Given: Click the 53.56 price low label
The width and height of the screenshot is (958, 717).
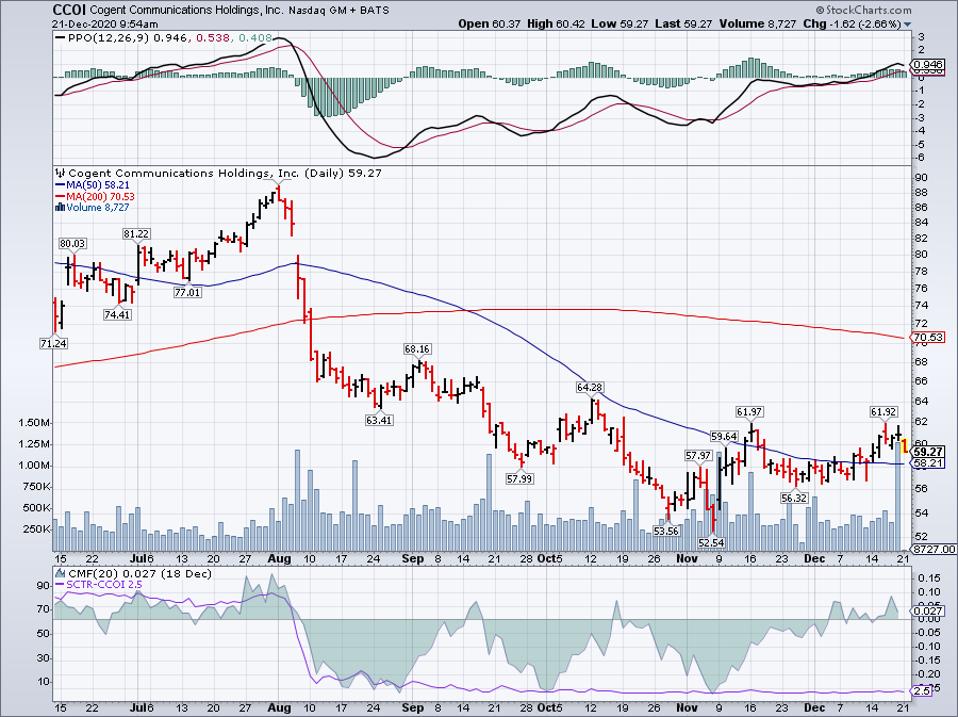Looking at the screenshot, I should tap(666, 531).
